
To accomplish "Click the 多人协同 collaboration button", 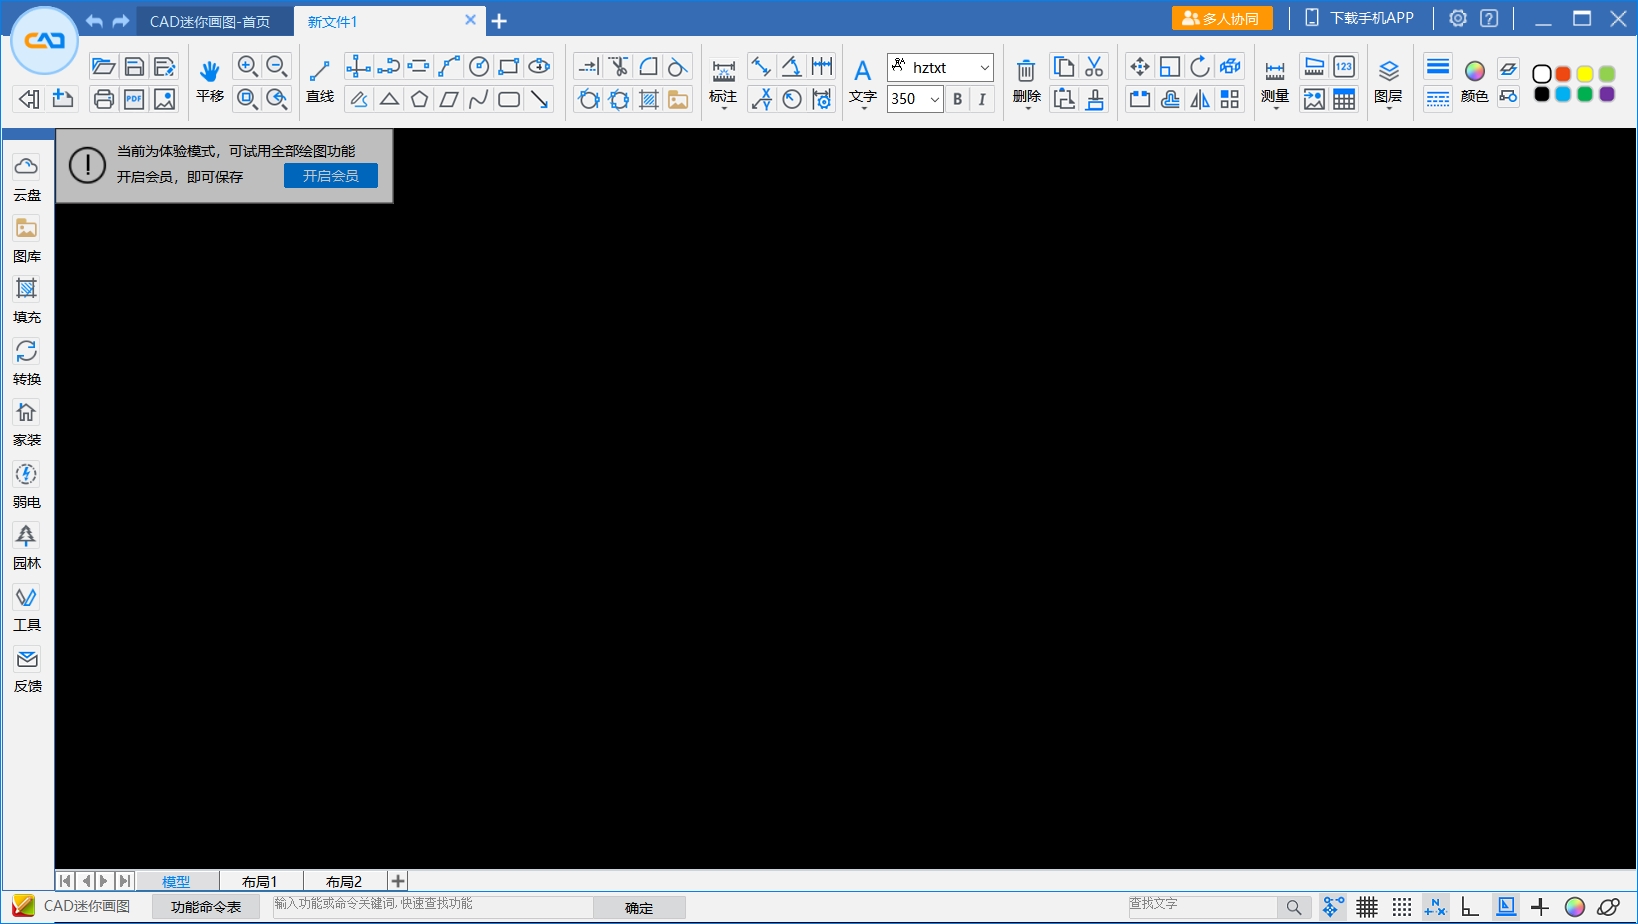I will pyautogui.click(x=1222, y=19).
